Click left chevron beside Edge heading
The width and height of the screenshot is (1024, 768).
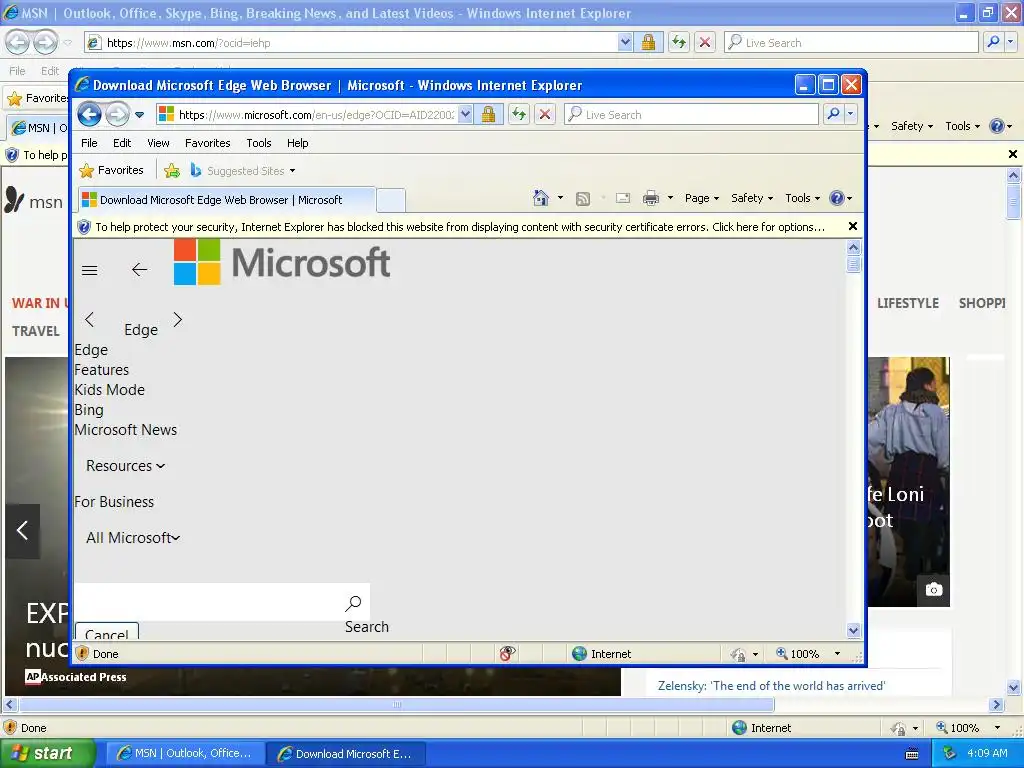click(x=89, y=319)
